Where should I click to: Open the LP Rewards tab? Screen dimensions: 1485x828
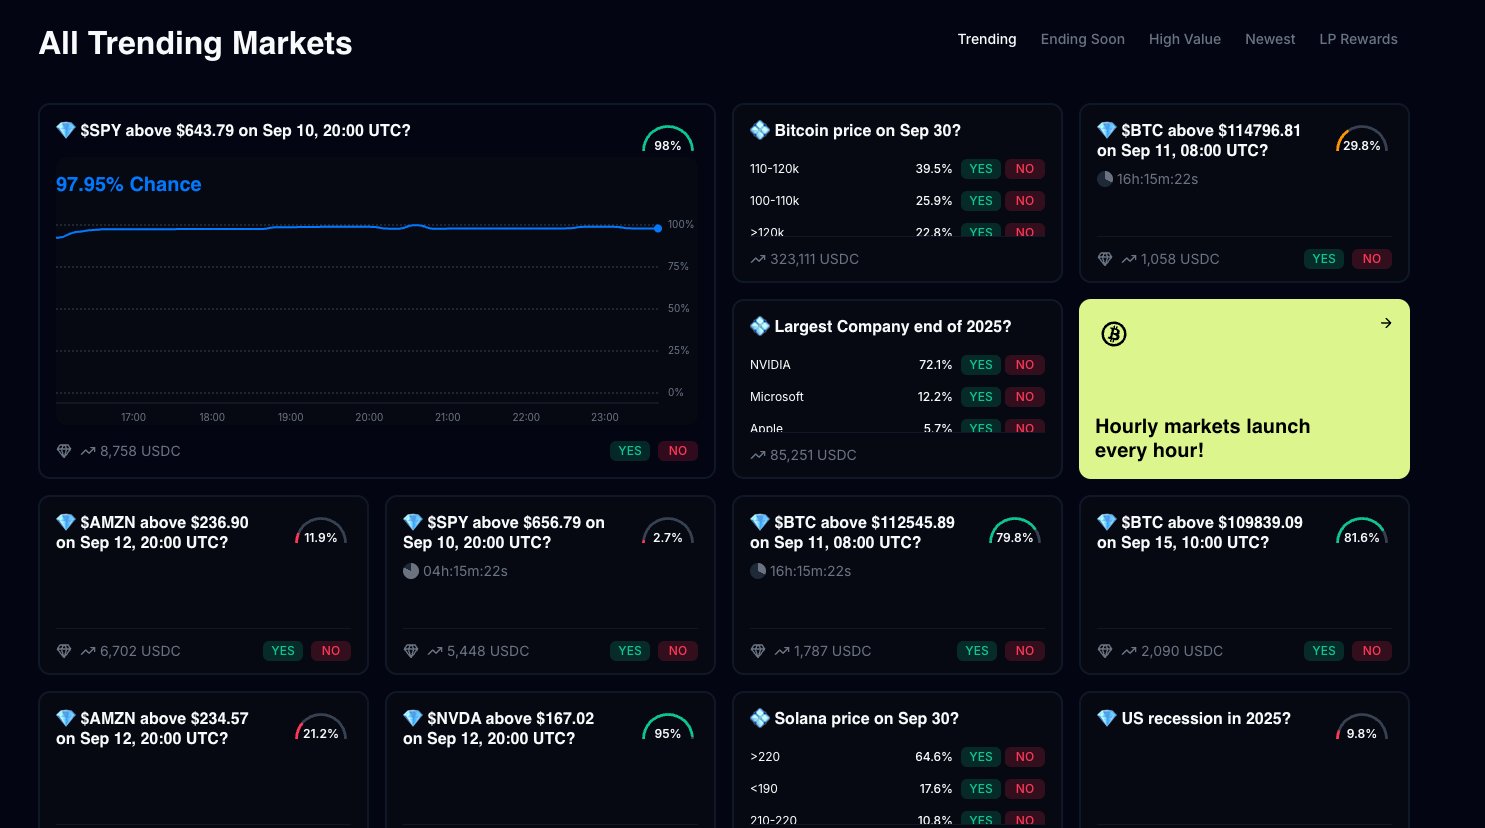1358,39
